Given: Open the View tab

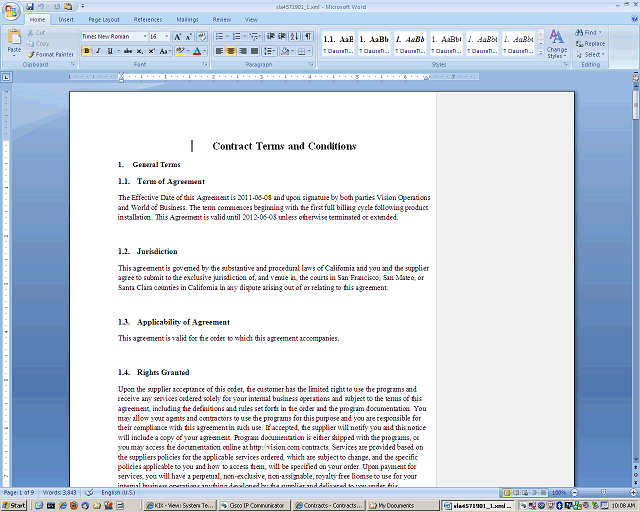Looking at the screenshot, I should tap(251, 20).
